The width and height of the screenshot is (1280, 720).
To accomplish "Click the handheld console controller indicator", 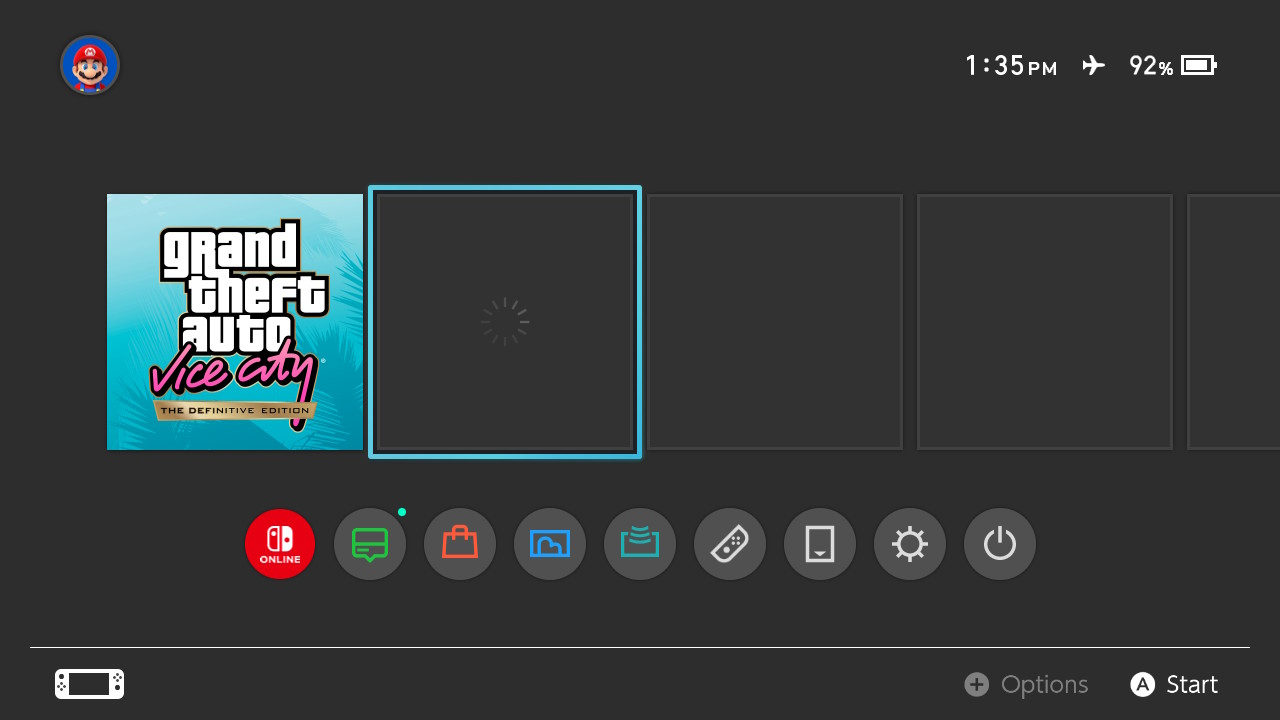I will pyautogui.click(x=89, y=684).
